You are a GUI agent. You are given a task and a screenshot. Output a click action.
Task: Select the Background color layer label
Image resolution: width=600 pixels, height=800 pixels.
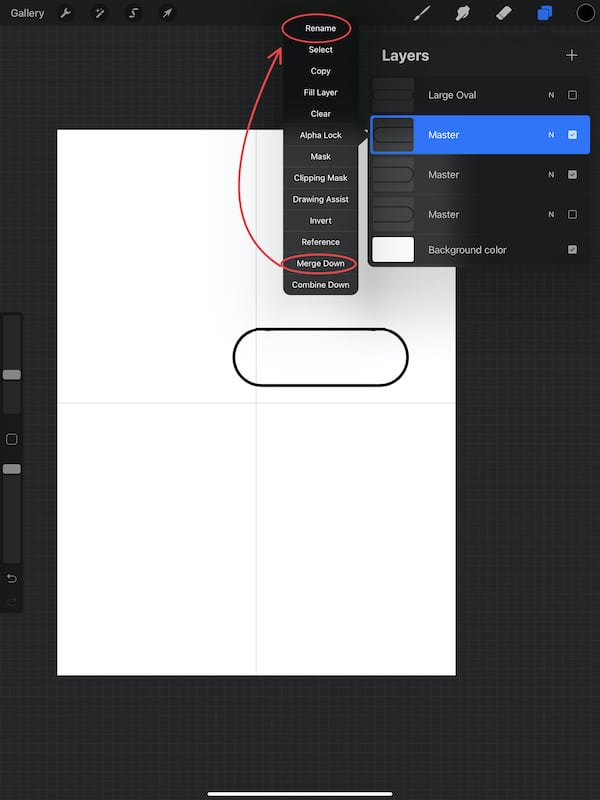467,250
